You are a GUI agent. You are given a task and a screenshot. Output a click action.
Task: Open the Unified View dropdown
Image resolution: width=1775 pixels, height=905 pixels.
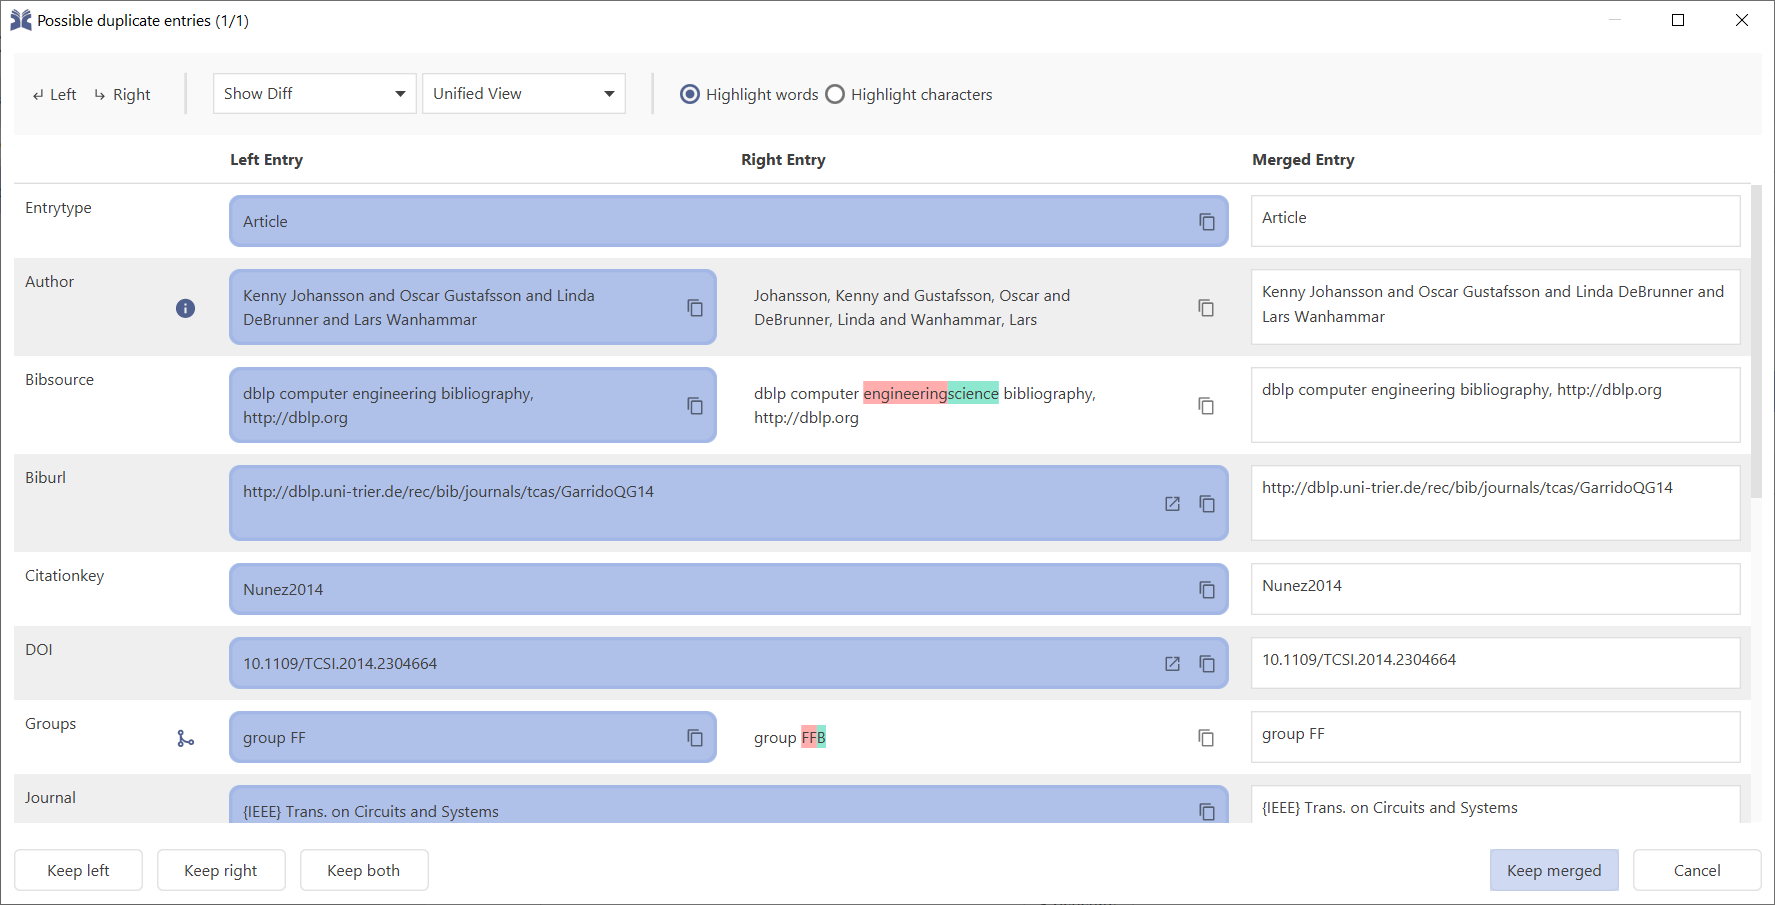pos(523,93)
